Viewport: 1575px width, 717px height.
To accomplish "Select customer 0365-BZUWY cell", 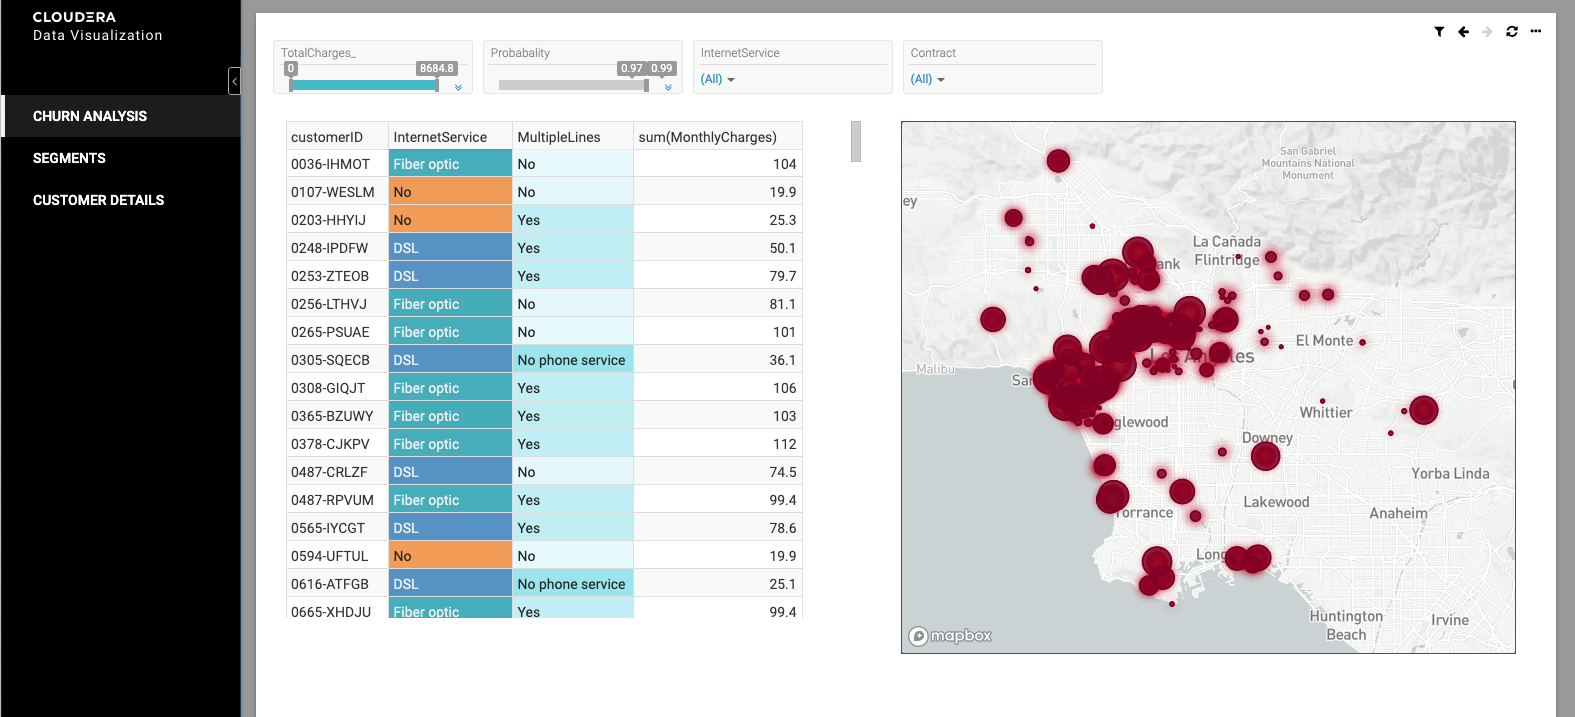I will point(337,416).
